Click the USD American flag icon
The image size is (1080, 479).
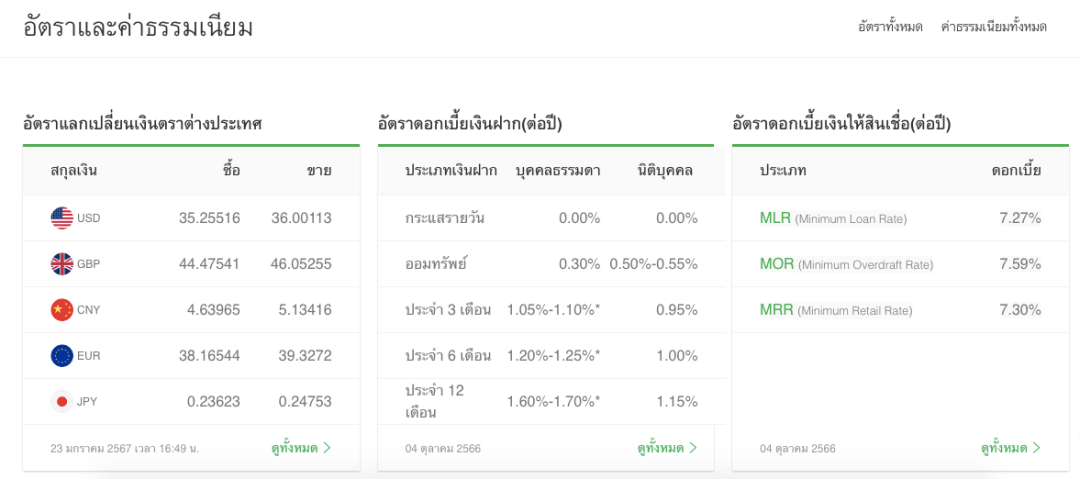tap(62, 218)
